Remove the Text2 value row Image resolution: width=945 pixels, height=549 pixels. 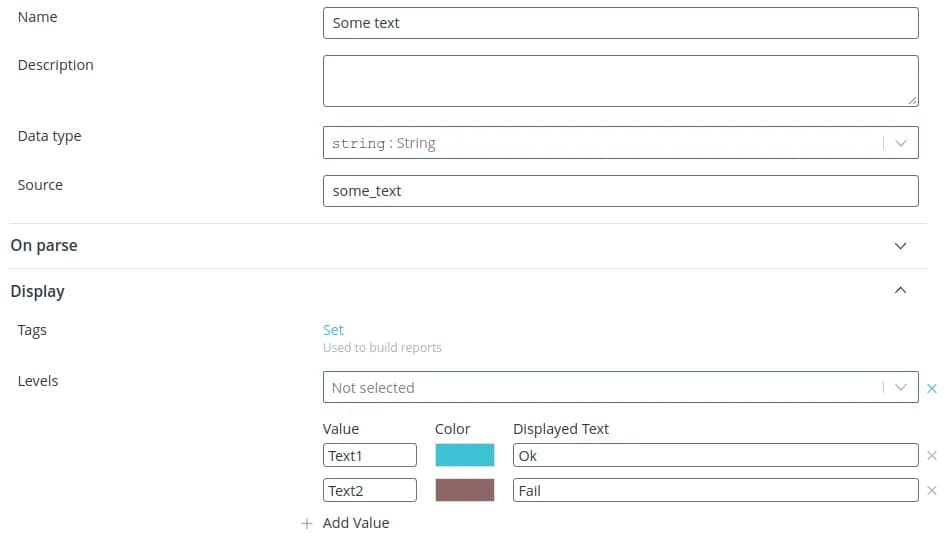(932, 491)
